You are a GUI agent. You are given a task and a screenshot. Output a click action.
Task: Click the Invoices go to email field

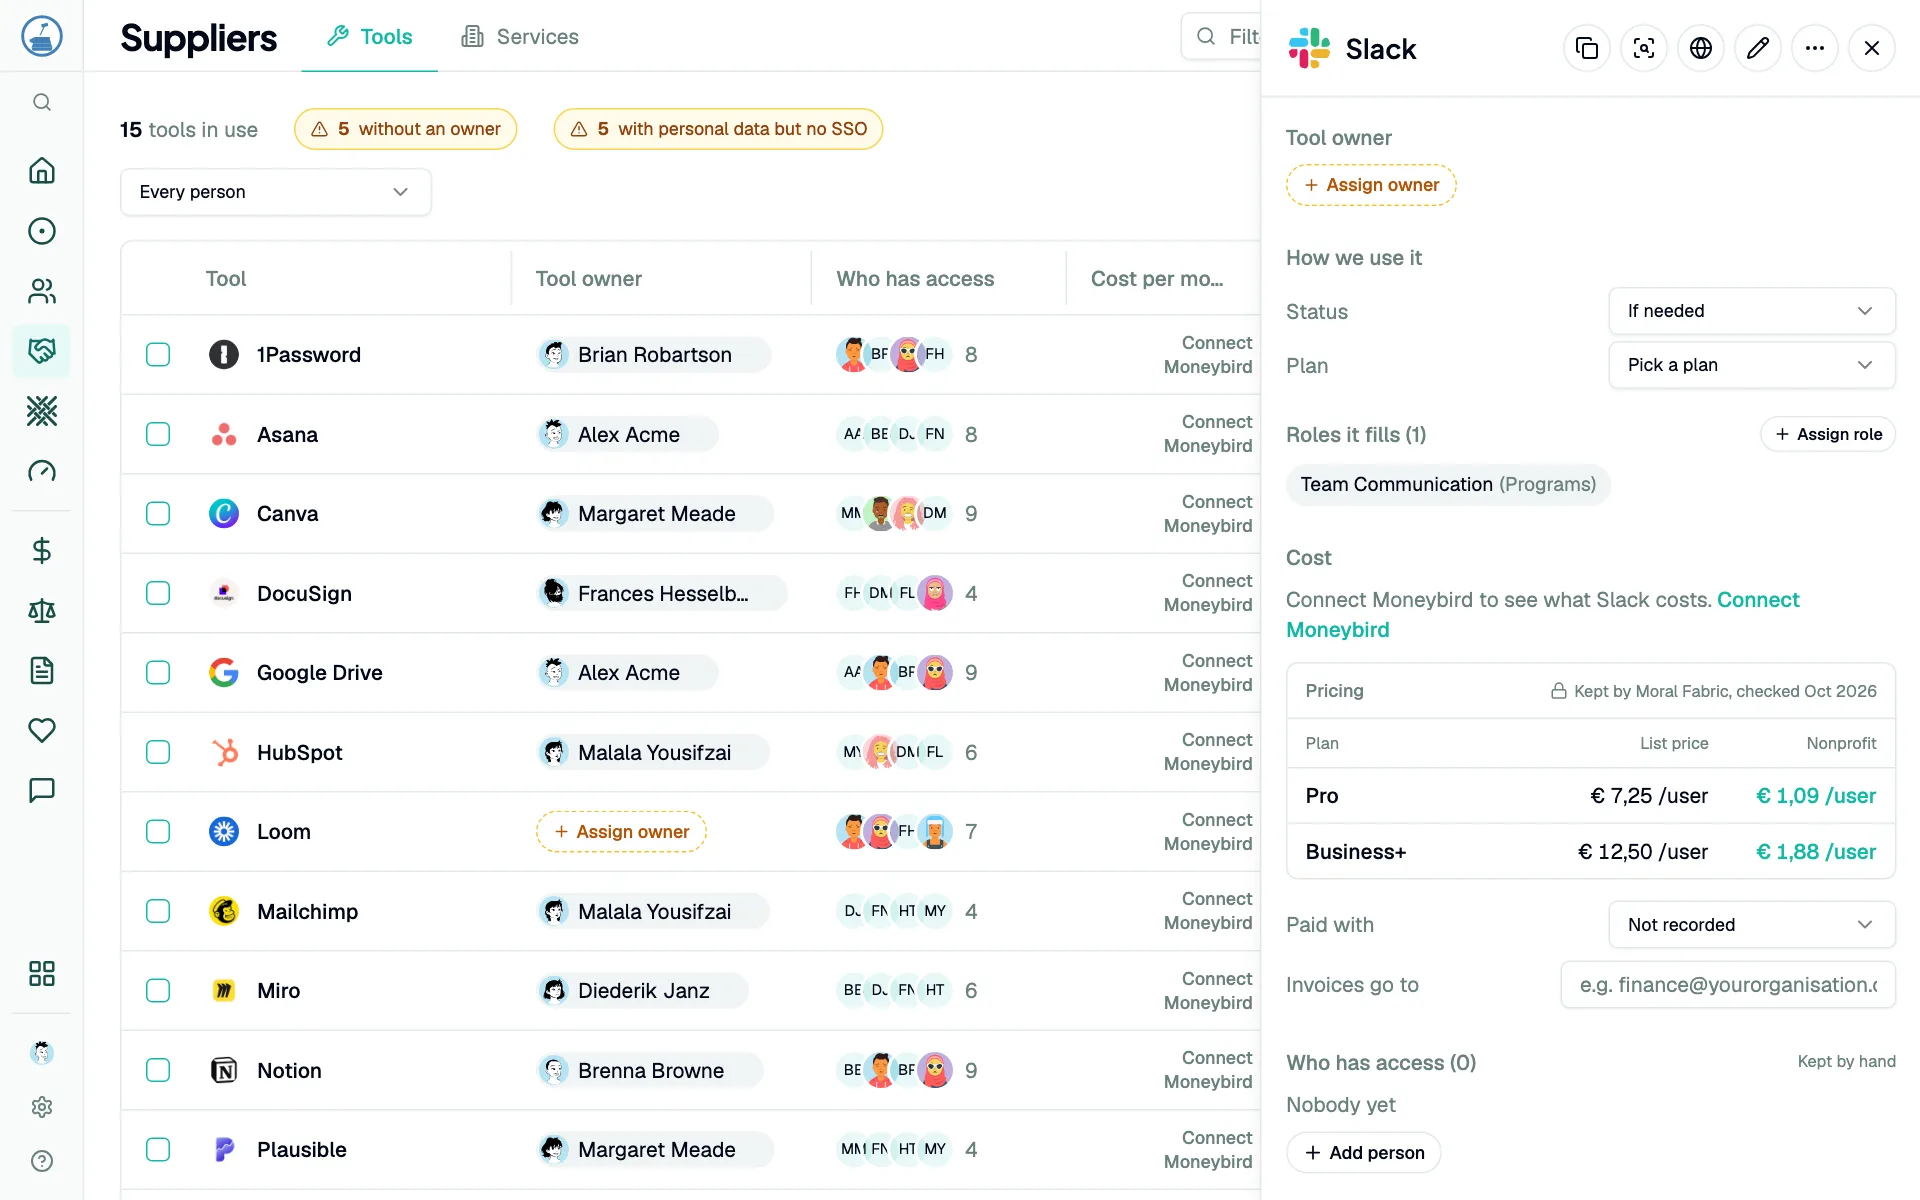tap(1728, 985)
